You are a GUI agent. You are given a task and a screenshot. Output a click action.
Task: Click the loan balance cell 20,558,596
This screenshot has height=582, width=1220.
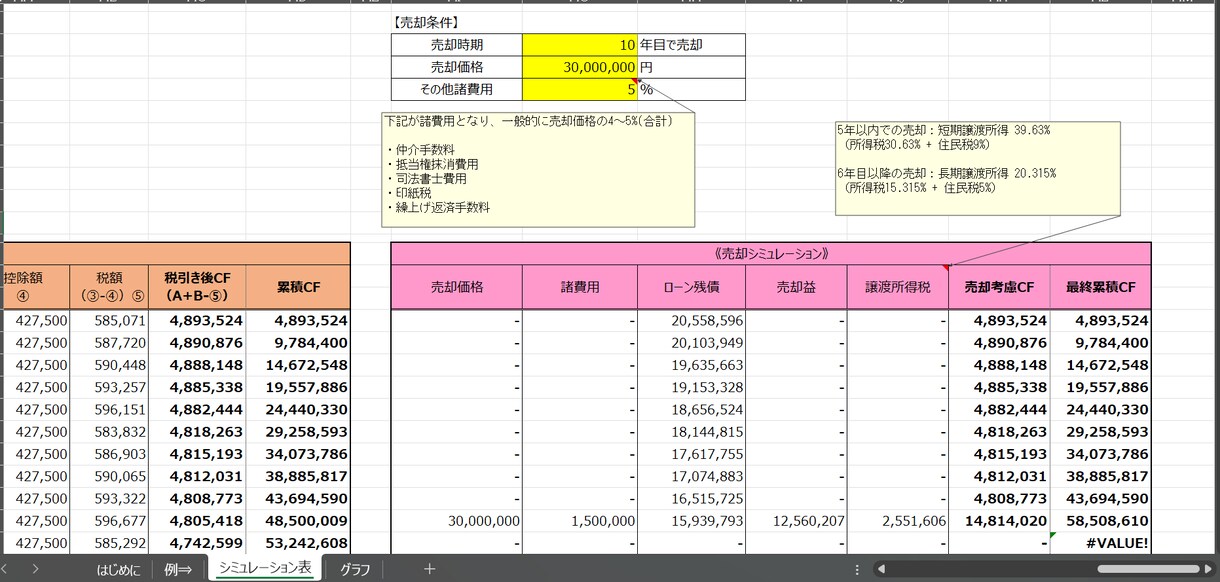(691, 321)
